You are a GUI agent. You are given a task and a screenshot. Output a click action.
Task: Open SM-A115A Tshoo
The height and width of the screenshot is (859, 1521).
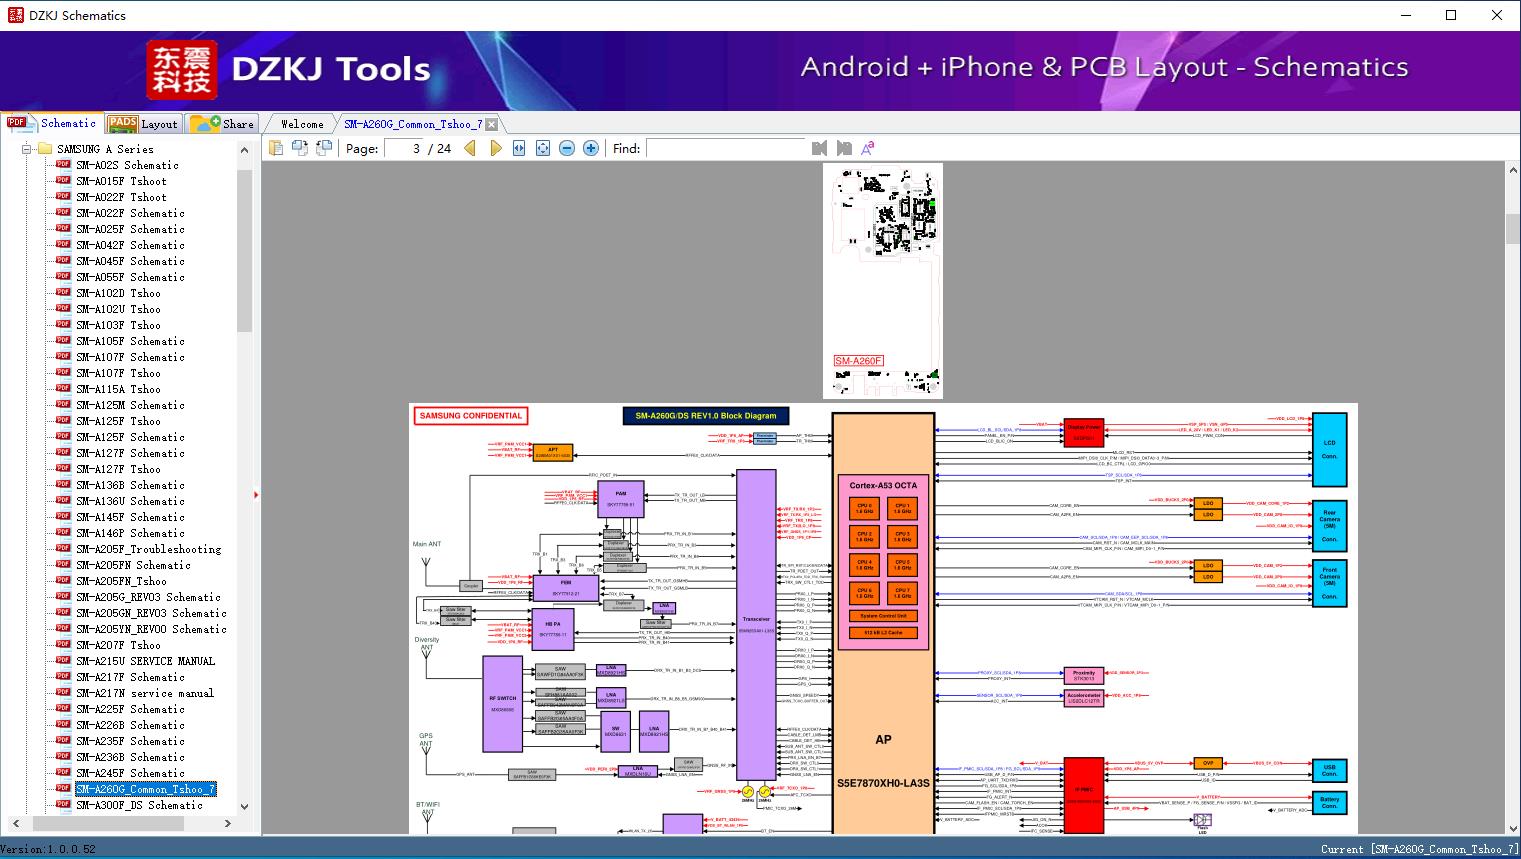click(x=118, y=389)
